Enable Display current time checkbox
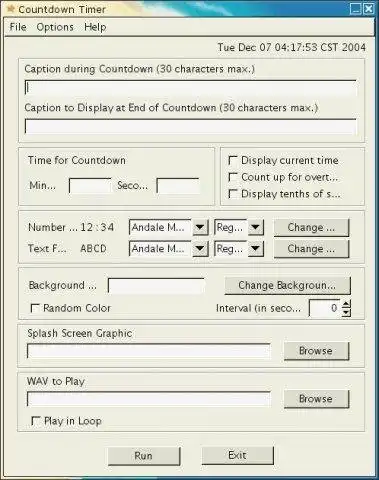 click(x=233, y=160)
